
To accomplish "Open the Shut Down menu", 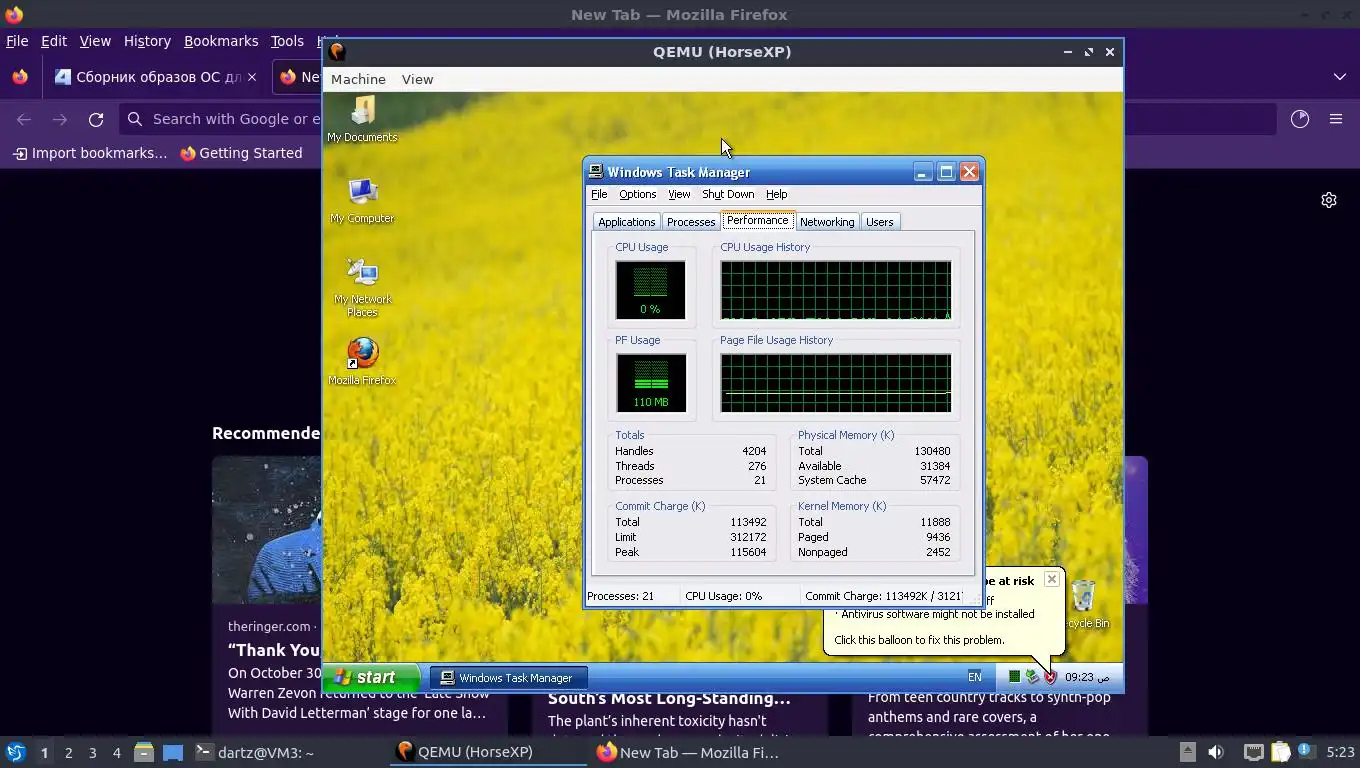I will 728,194.
